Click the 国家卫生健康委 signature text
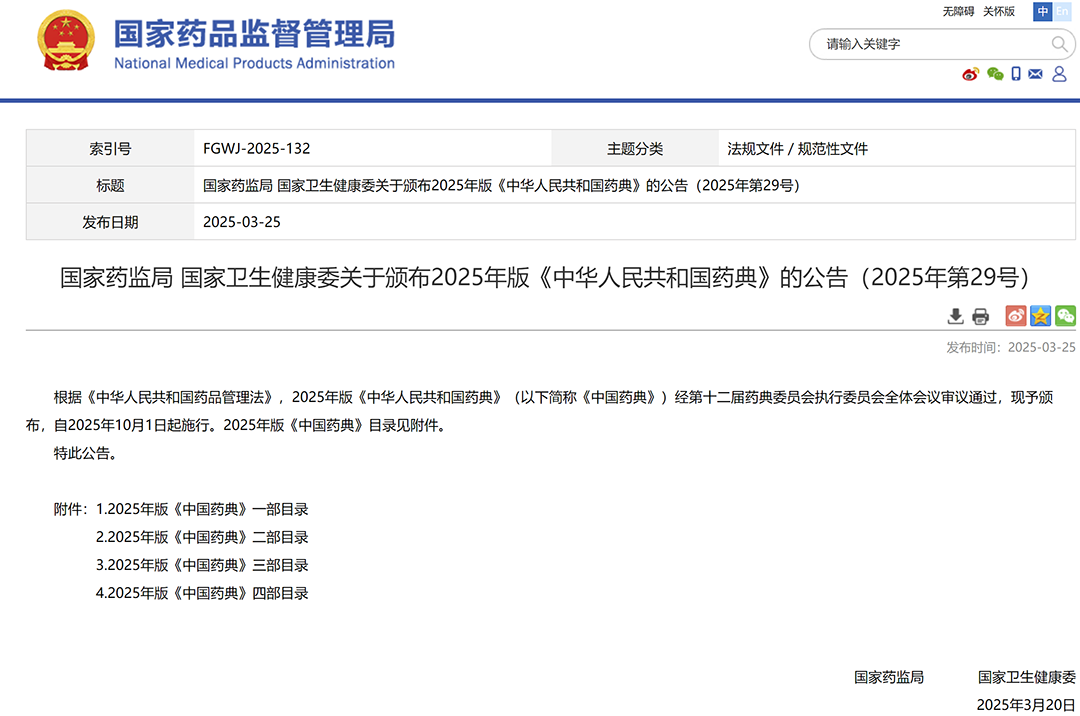This screenshot has width=1080, height=716. click(x=1027, y=677)
